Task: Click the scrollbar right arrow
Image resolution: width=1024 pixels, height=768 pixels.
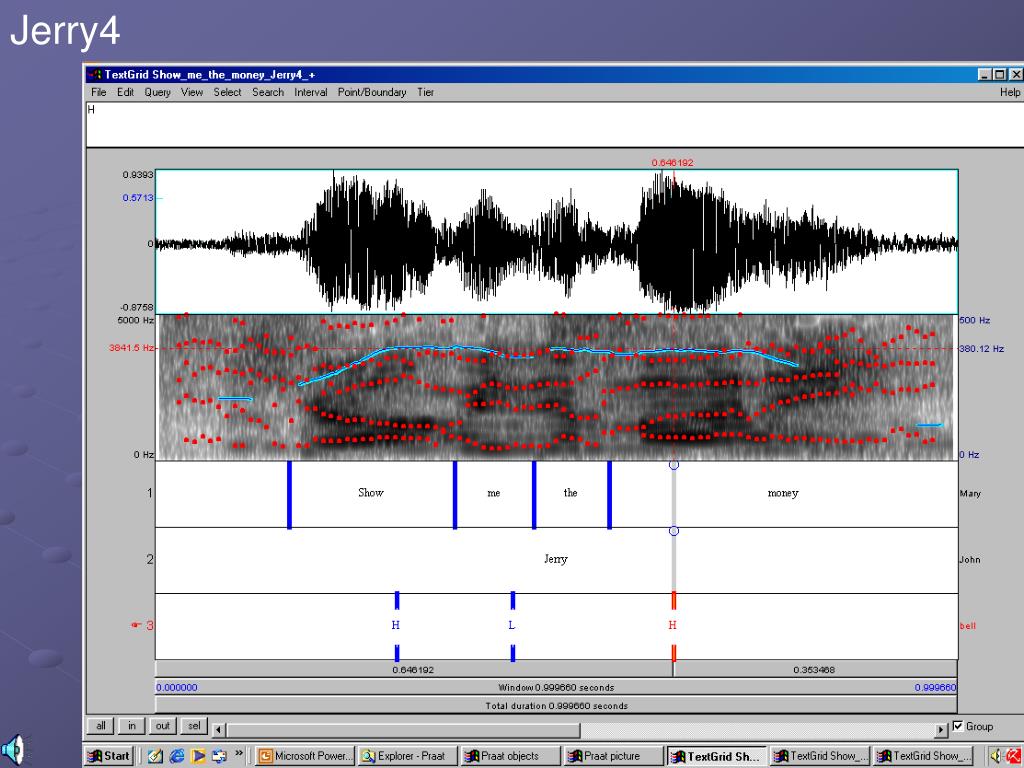Action: 941,729
